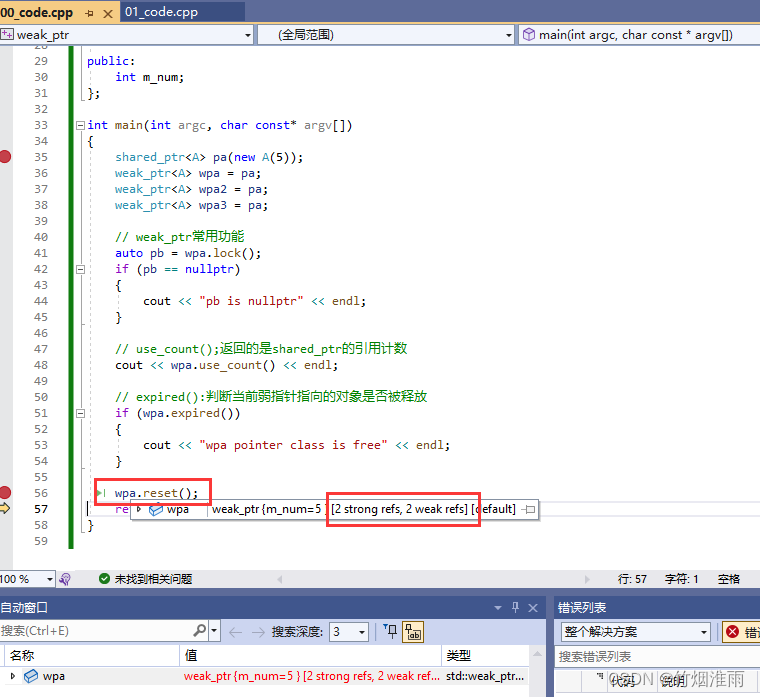Click the main function cube icon
Viewport: 760px width, 697px height.
tap(529, 35)
